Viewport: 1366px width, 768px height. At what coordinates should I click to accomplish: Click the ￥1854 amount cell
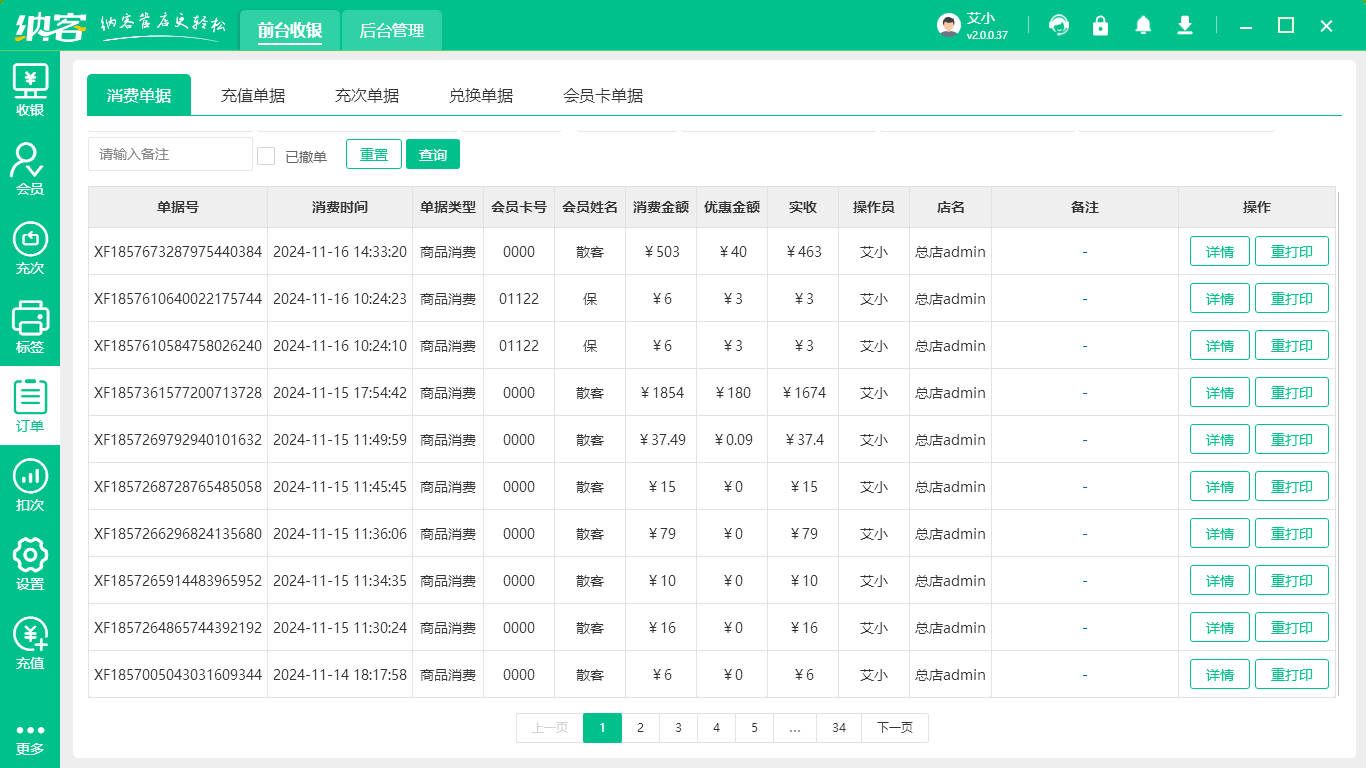[x=661, y=393]
